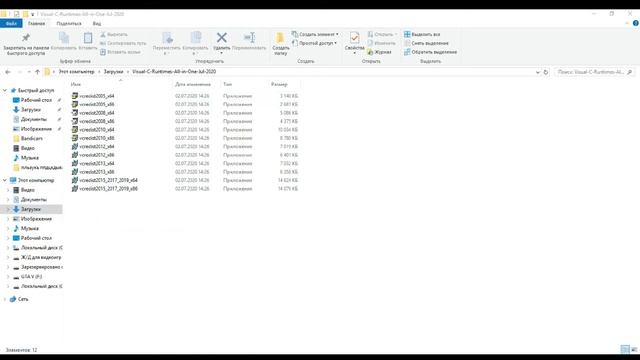Click the vcredist2005_x64 file icon

tap(75, 96)
